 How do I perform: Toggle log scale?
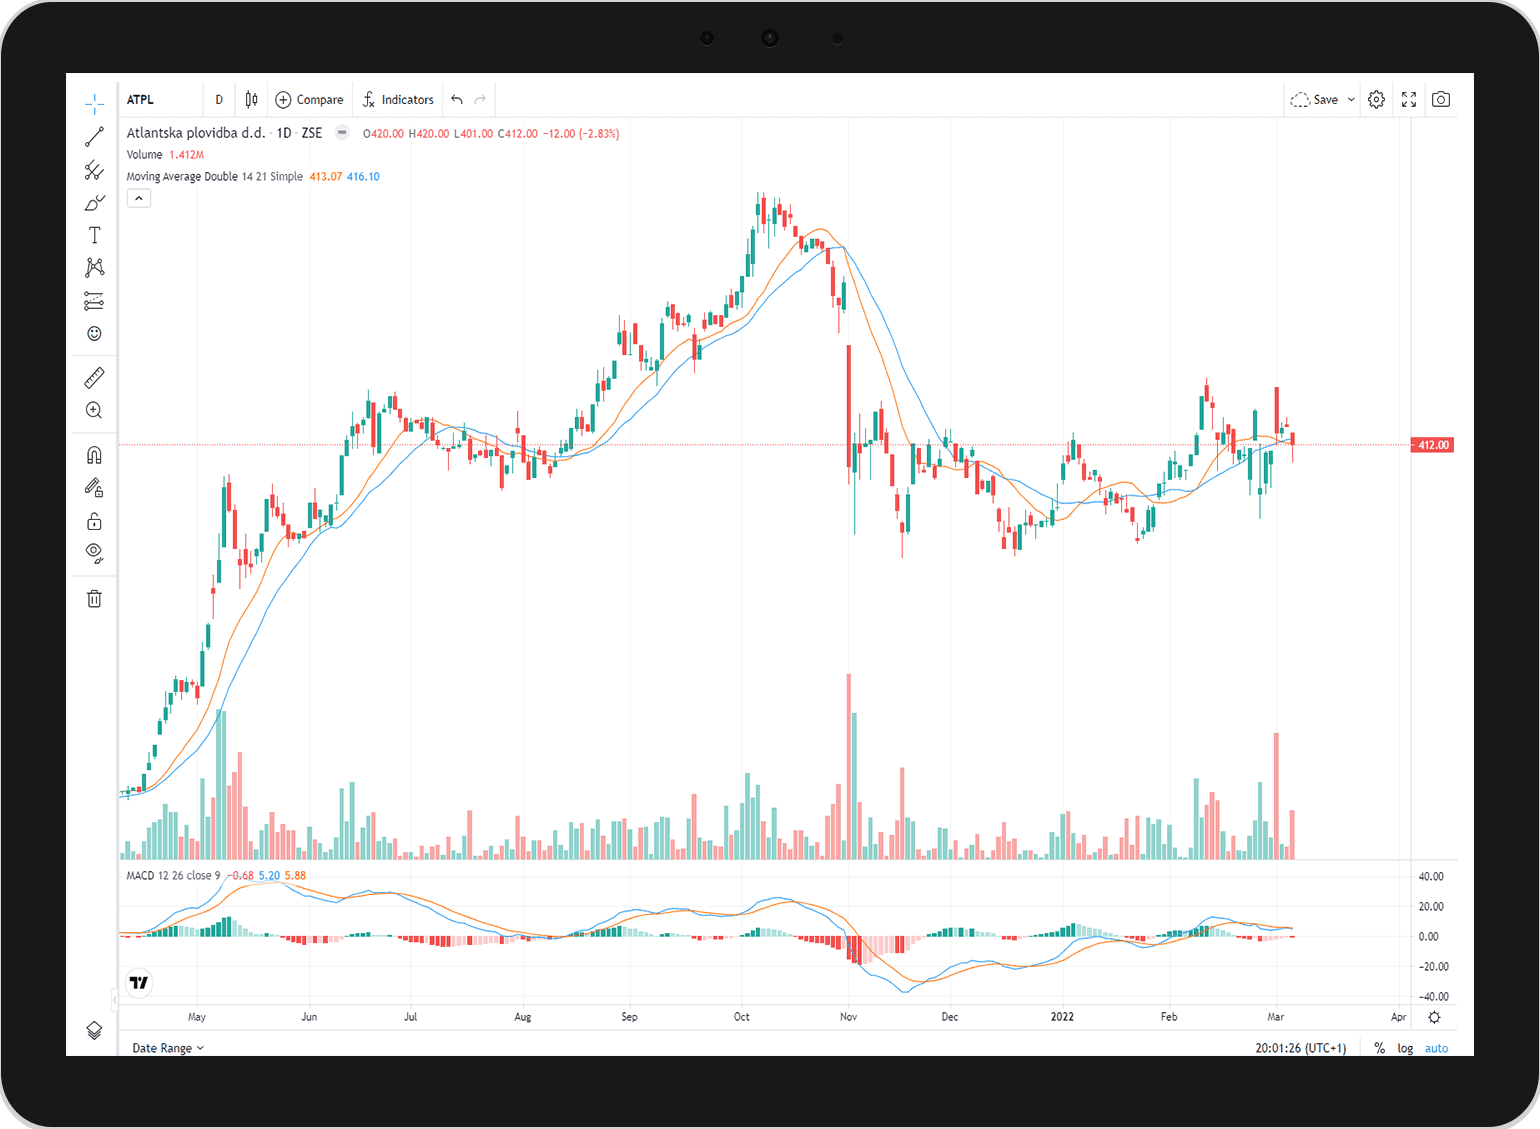[1405, 1048]
